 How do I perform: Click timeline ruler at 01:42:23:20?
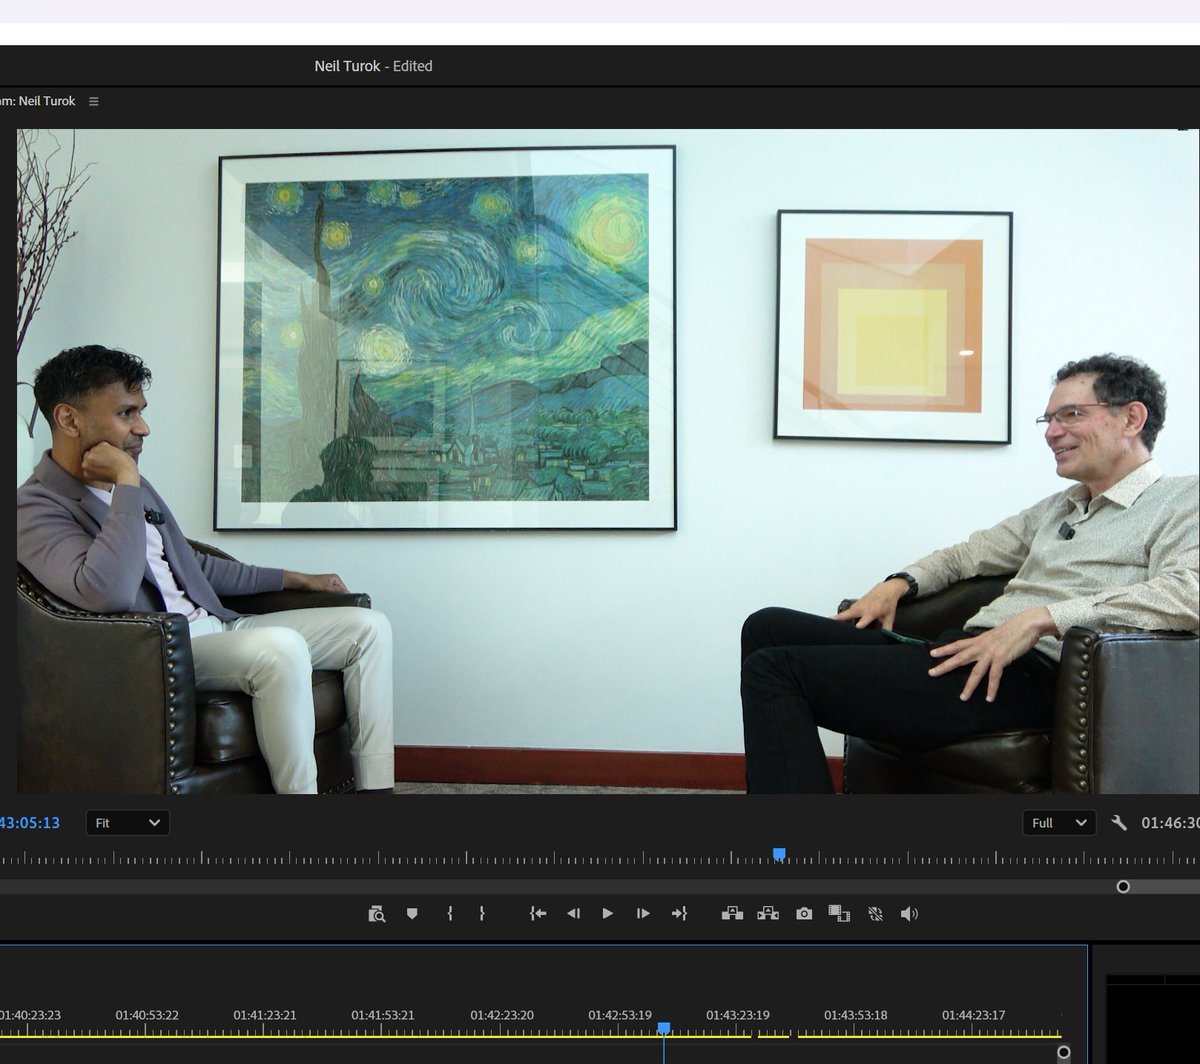click(502, 1015)
